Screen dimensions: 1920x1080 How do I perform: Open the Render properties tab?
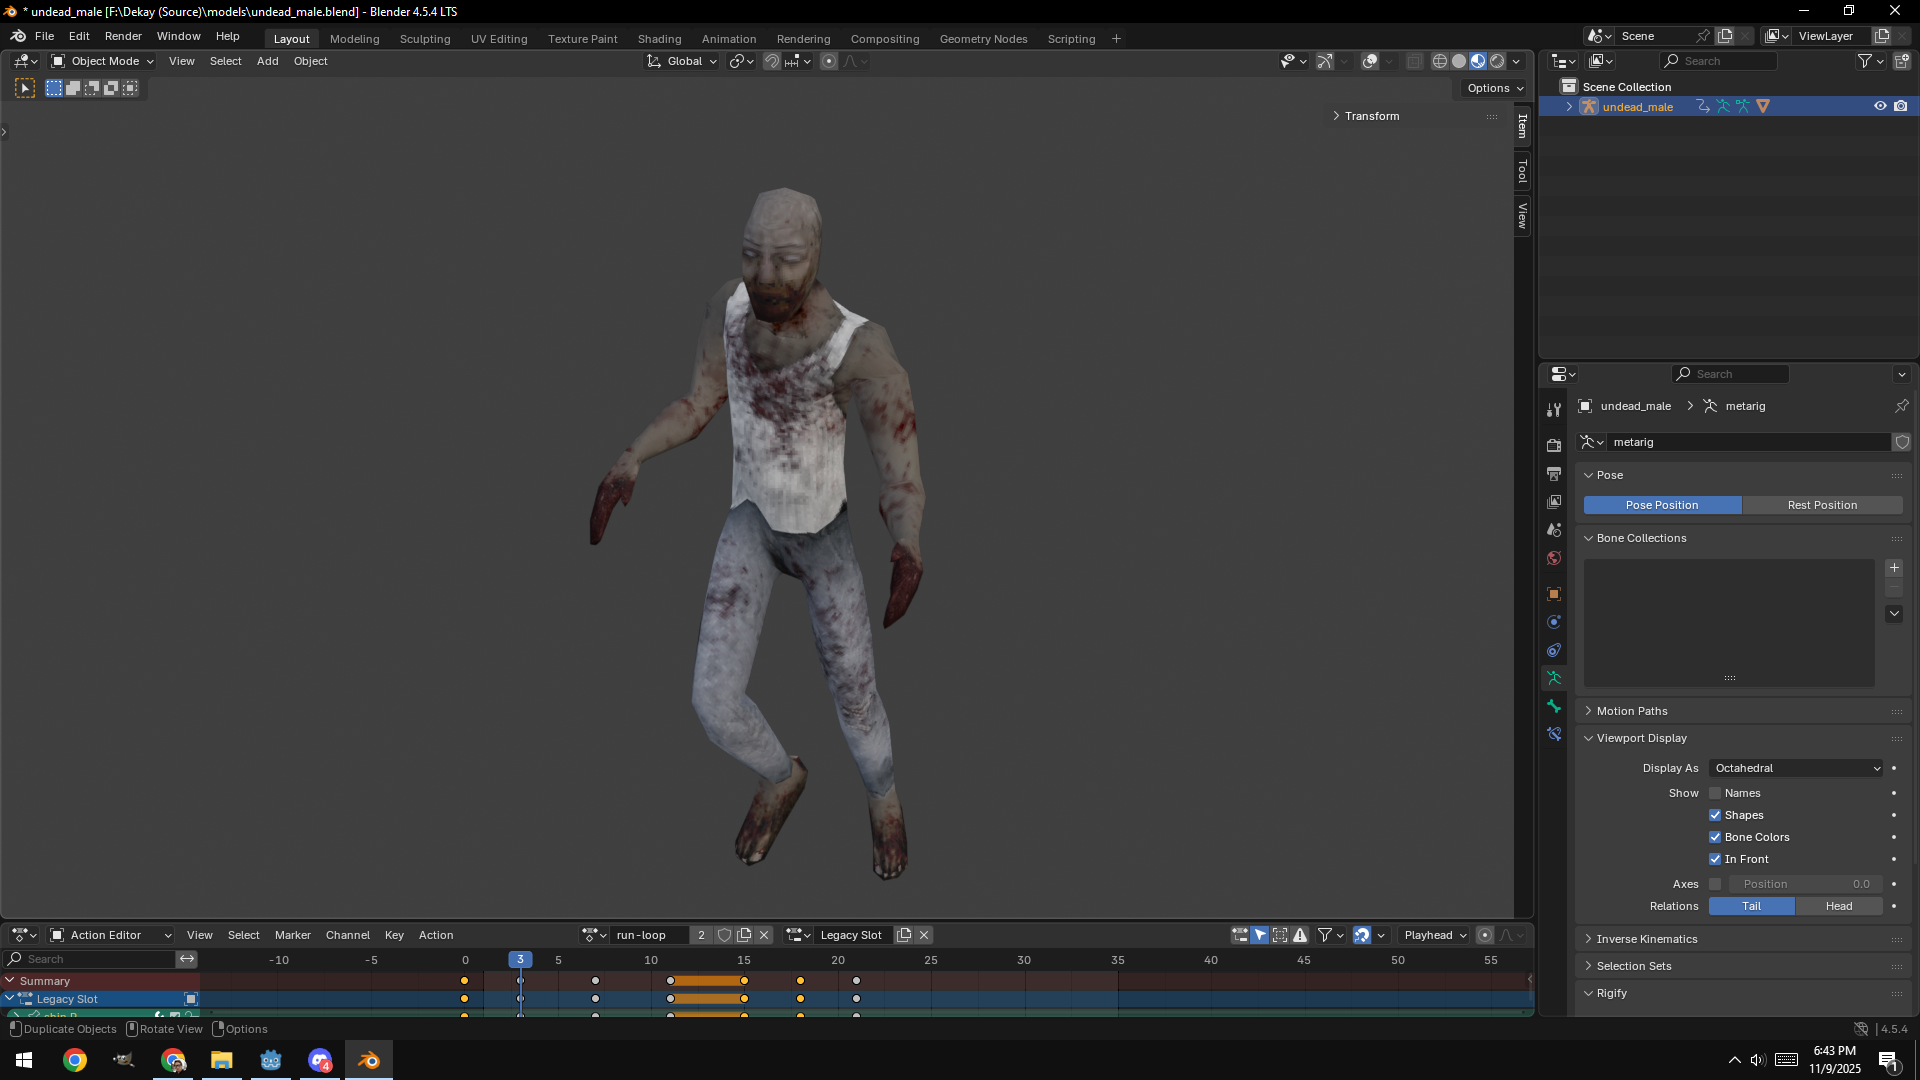1553,445
